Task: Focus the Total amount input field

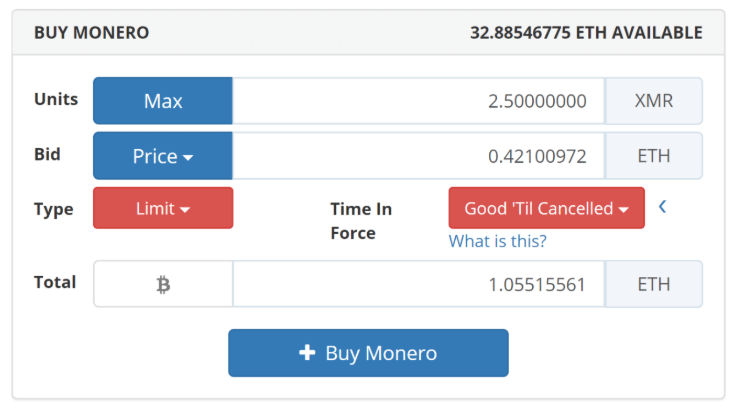Action: (x=418, y=284)
